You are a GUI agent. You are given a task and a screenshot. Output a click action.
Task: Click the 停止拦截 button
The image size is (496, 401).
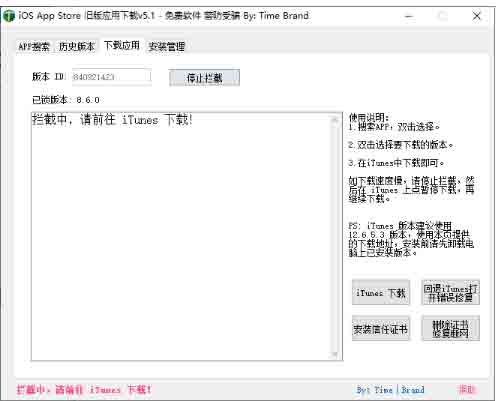tap(204, 78)
